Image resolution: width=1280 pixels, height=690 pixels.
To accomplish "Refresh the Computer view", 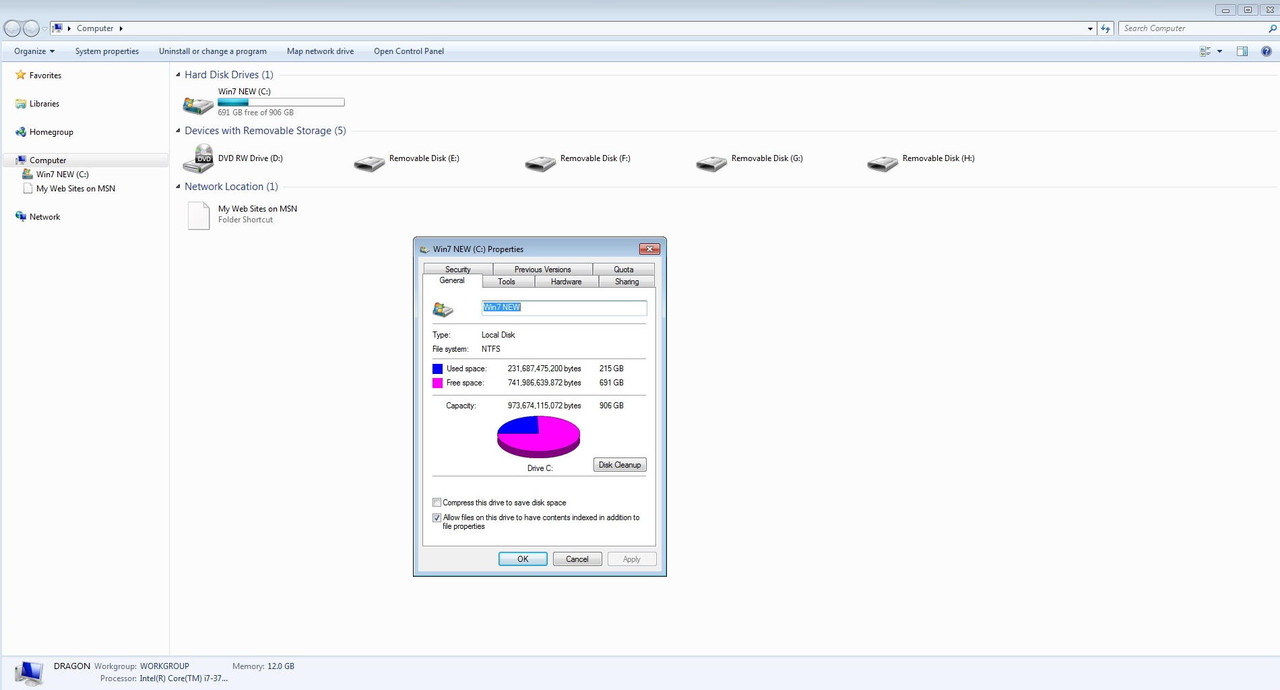I will point(1106,29).
